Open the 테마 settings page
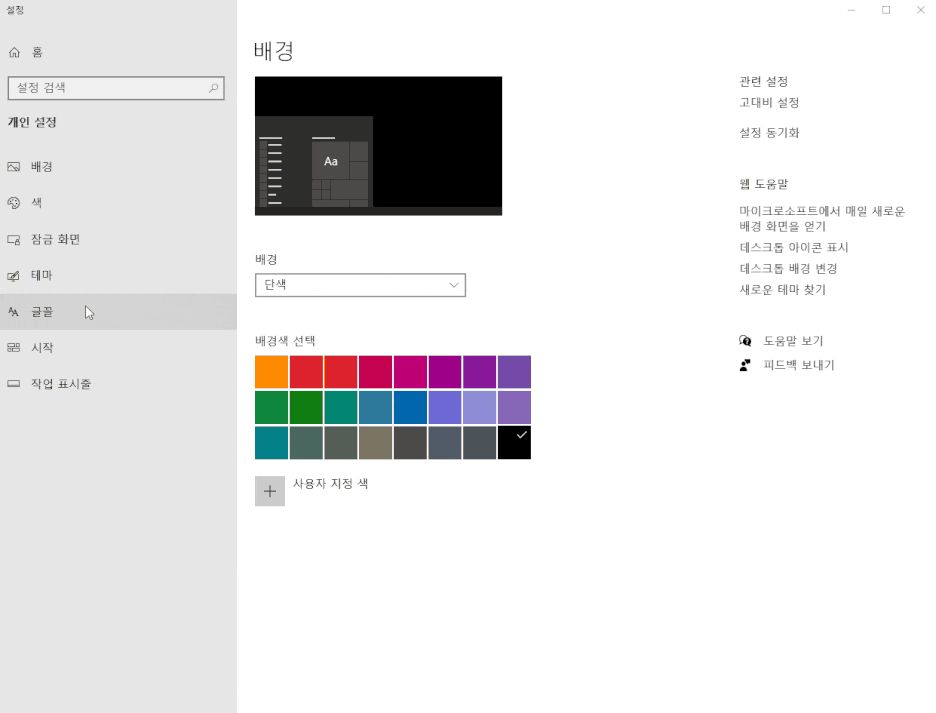The image size is (936, 713). 118,275
